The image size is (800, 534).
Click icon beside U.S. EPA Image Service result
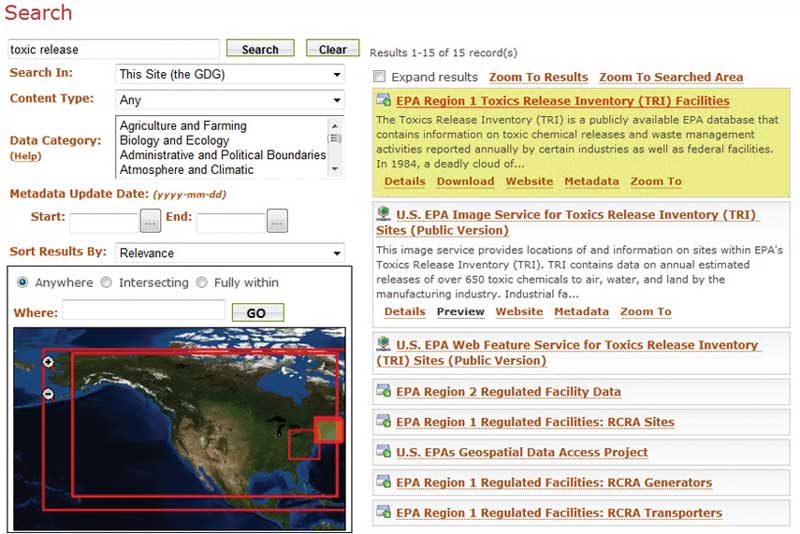pos(384,213)
